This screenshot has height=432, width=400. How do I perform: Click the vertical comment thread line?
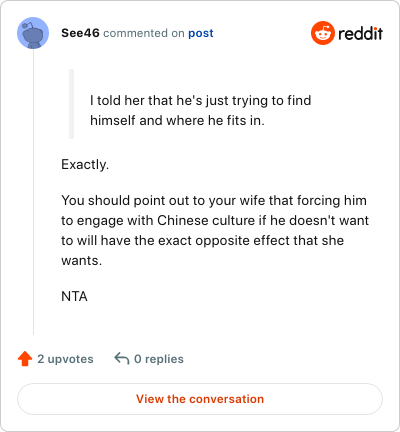[x=33, y=192]
